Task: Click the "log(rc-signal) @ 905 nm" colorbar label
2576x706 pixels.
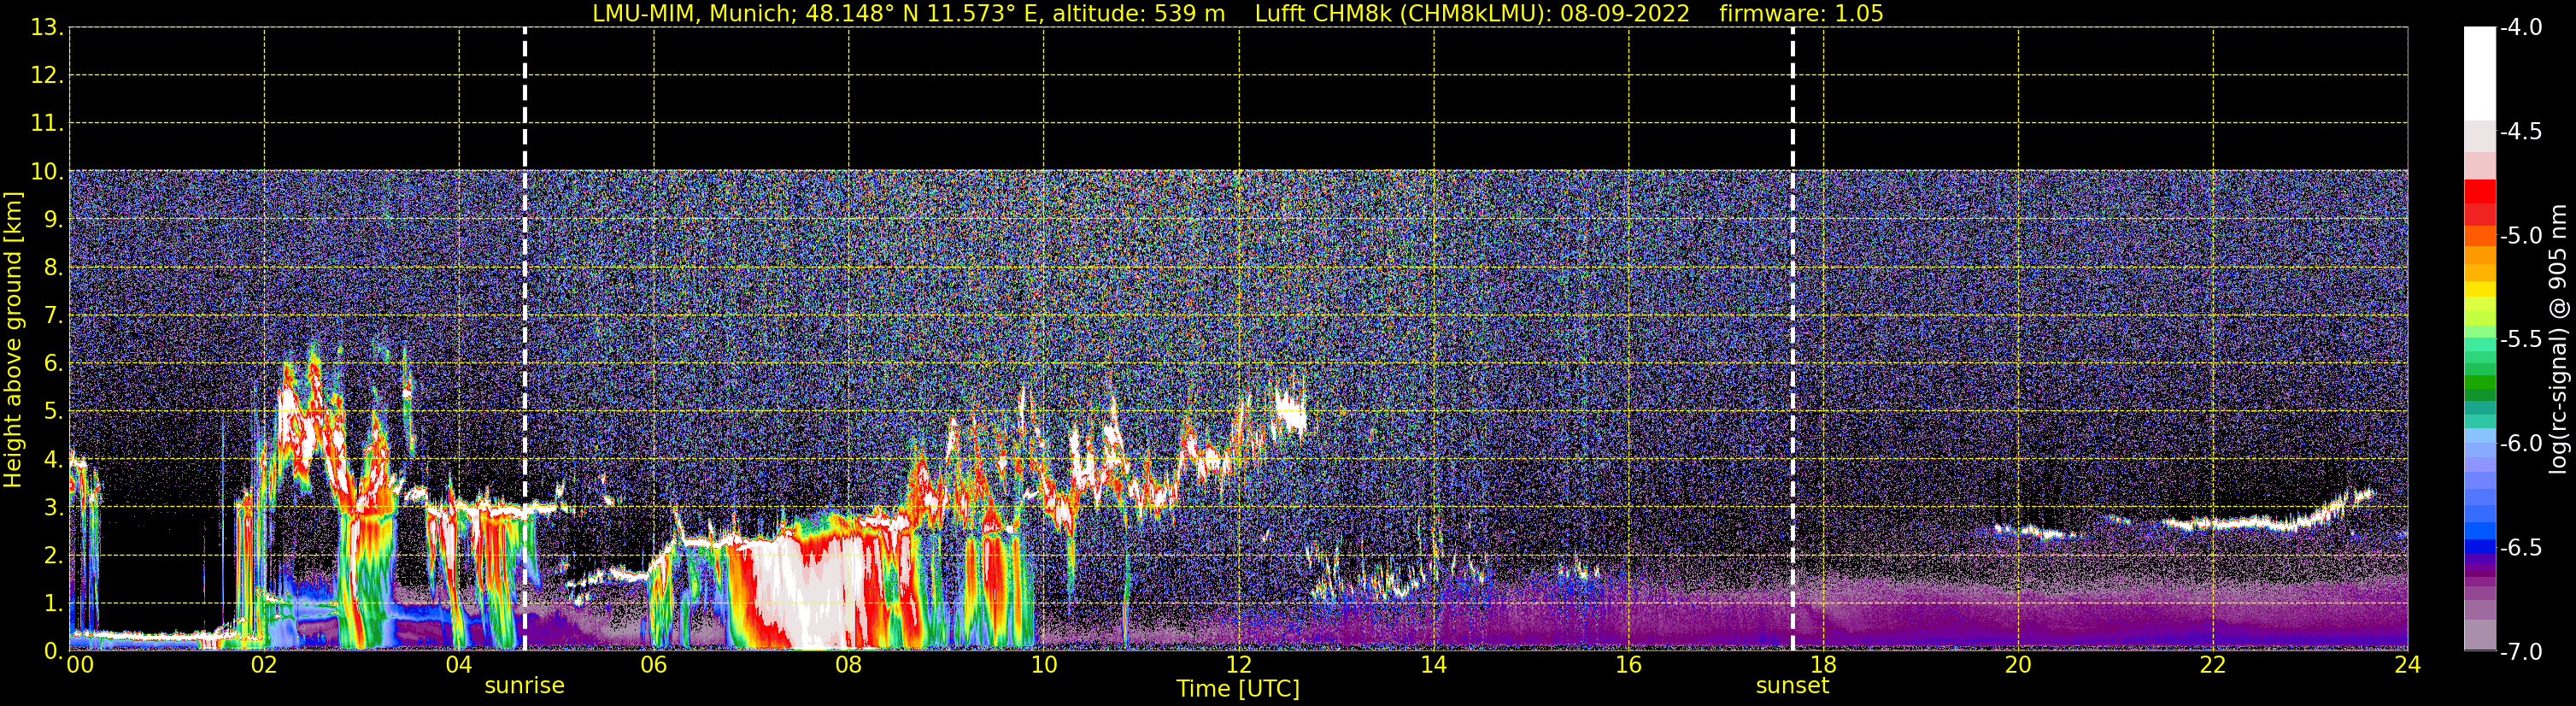Action: coord(2557,339)
